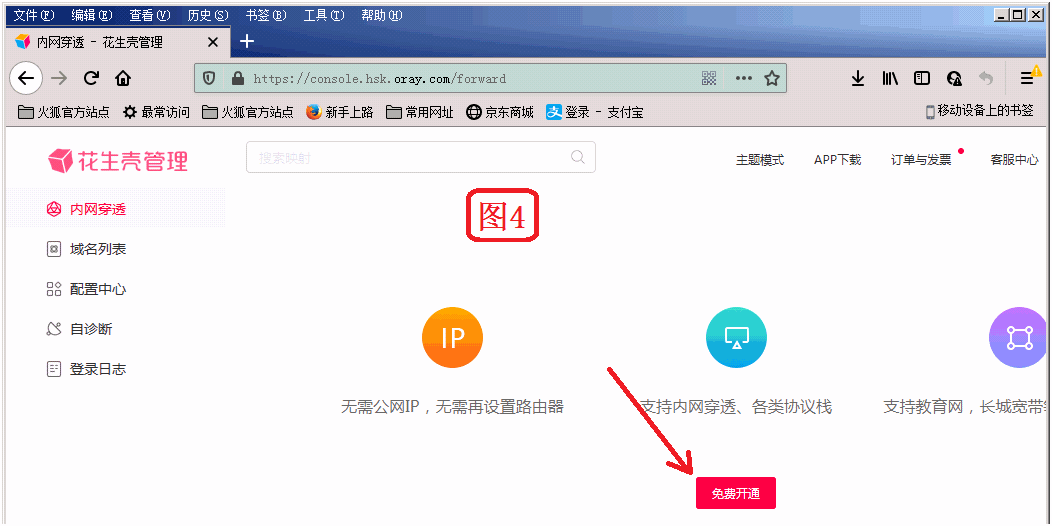The width and height of the screenshot is (1052, 526).
Task: Click the tracking protection shield icon
Action: (x=209, y=78)
